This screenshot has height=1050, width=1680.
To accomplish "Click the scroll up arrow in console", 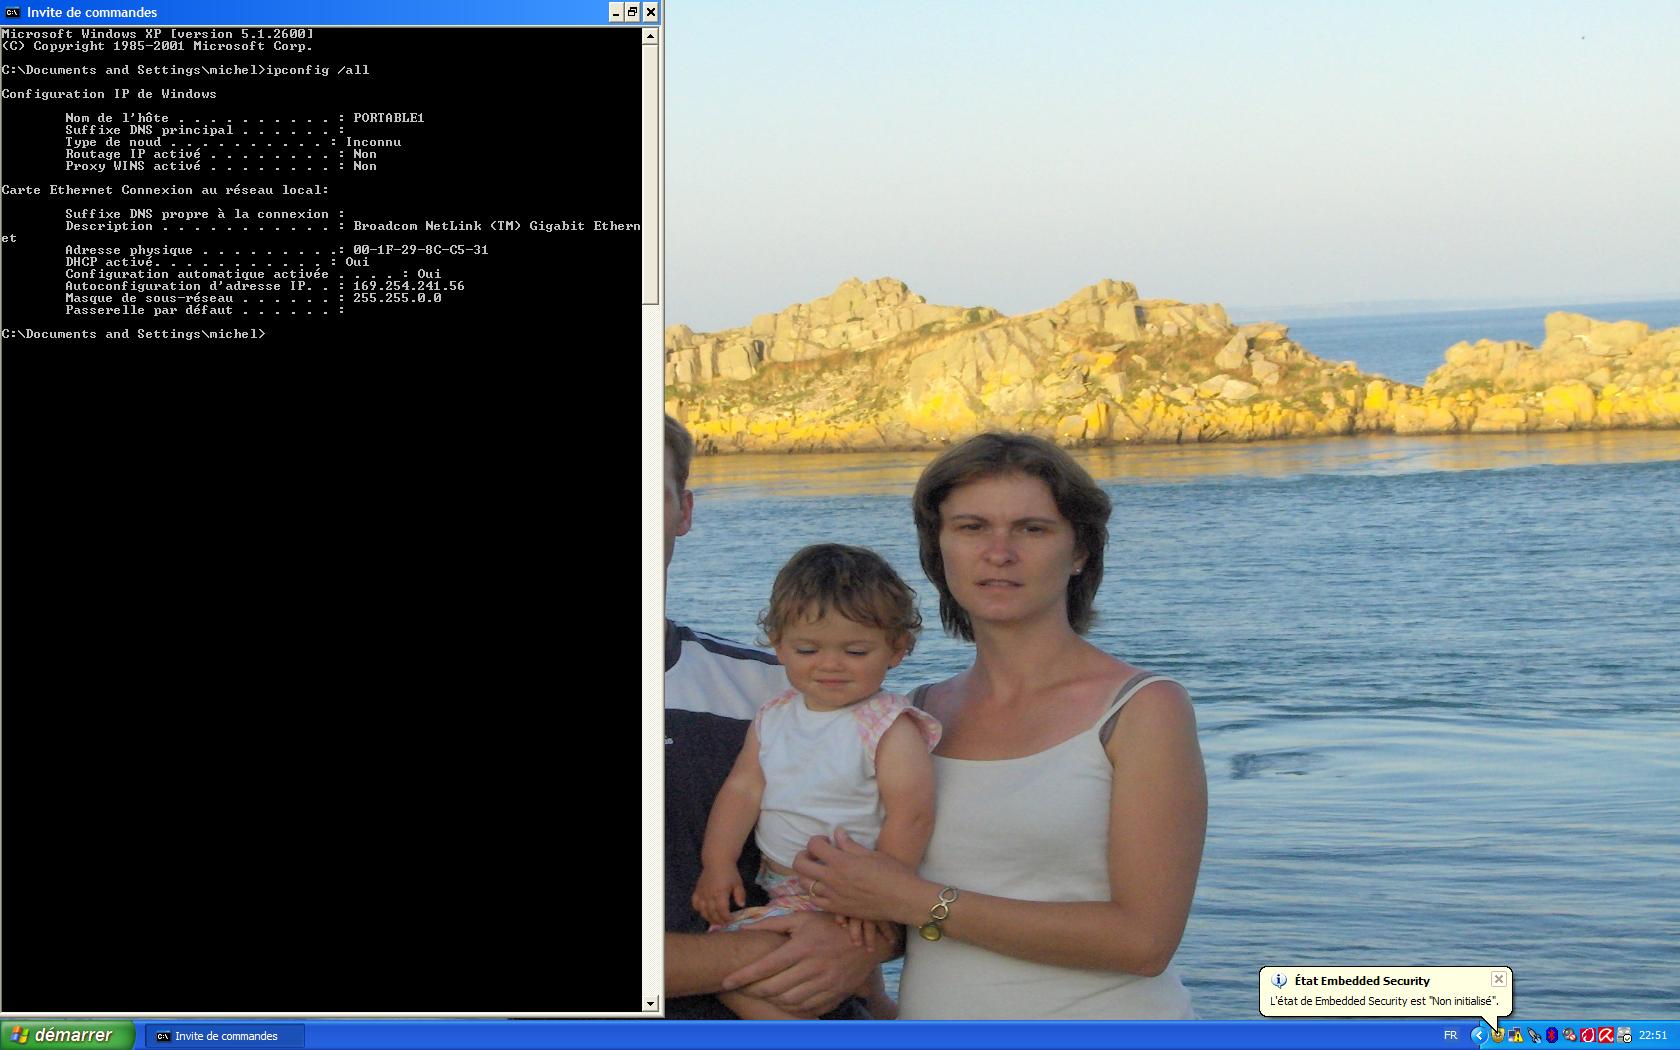I will (650, 36).
